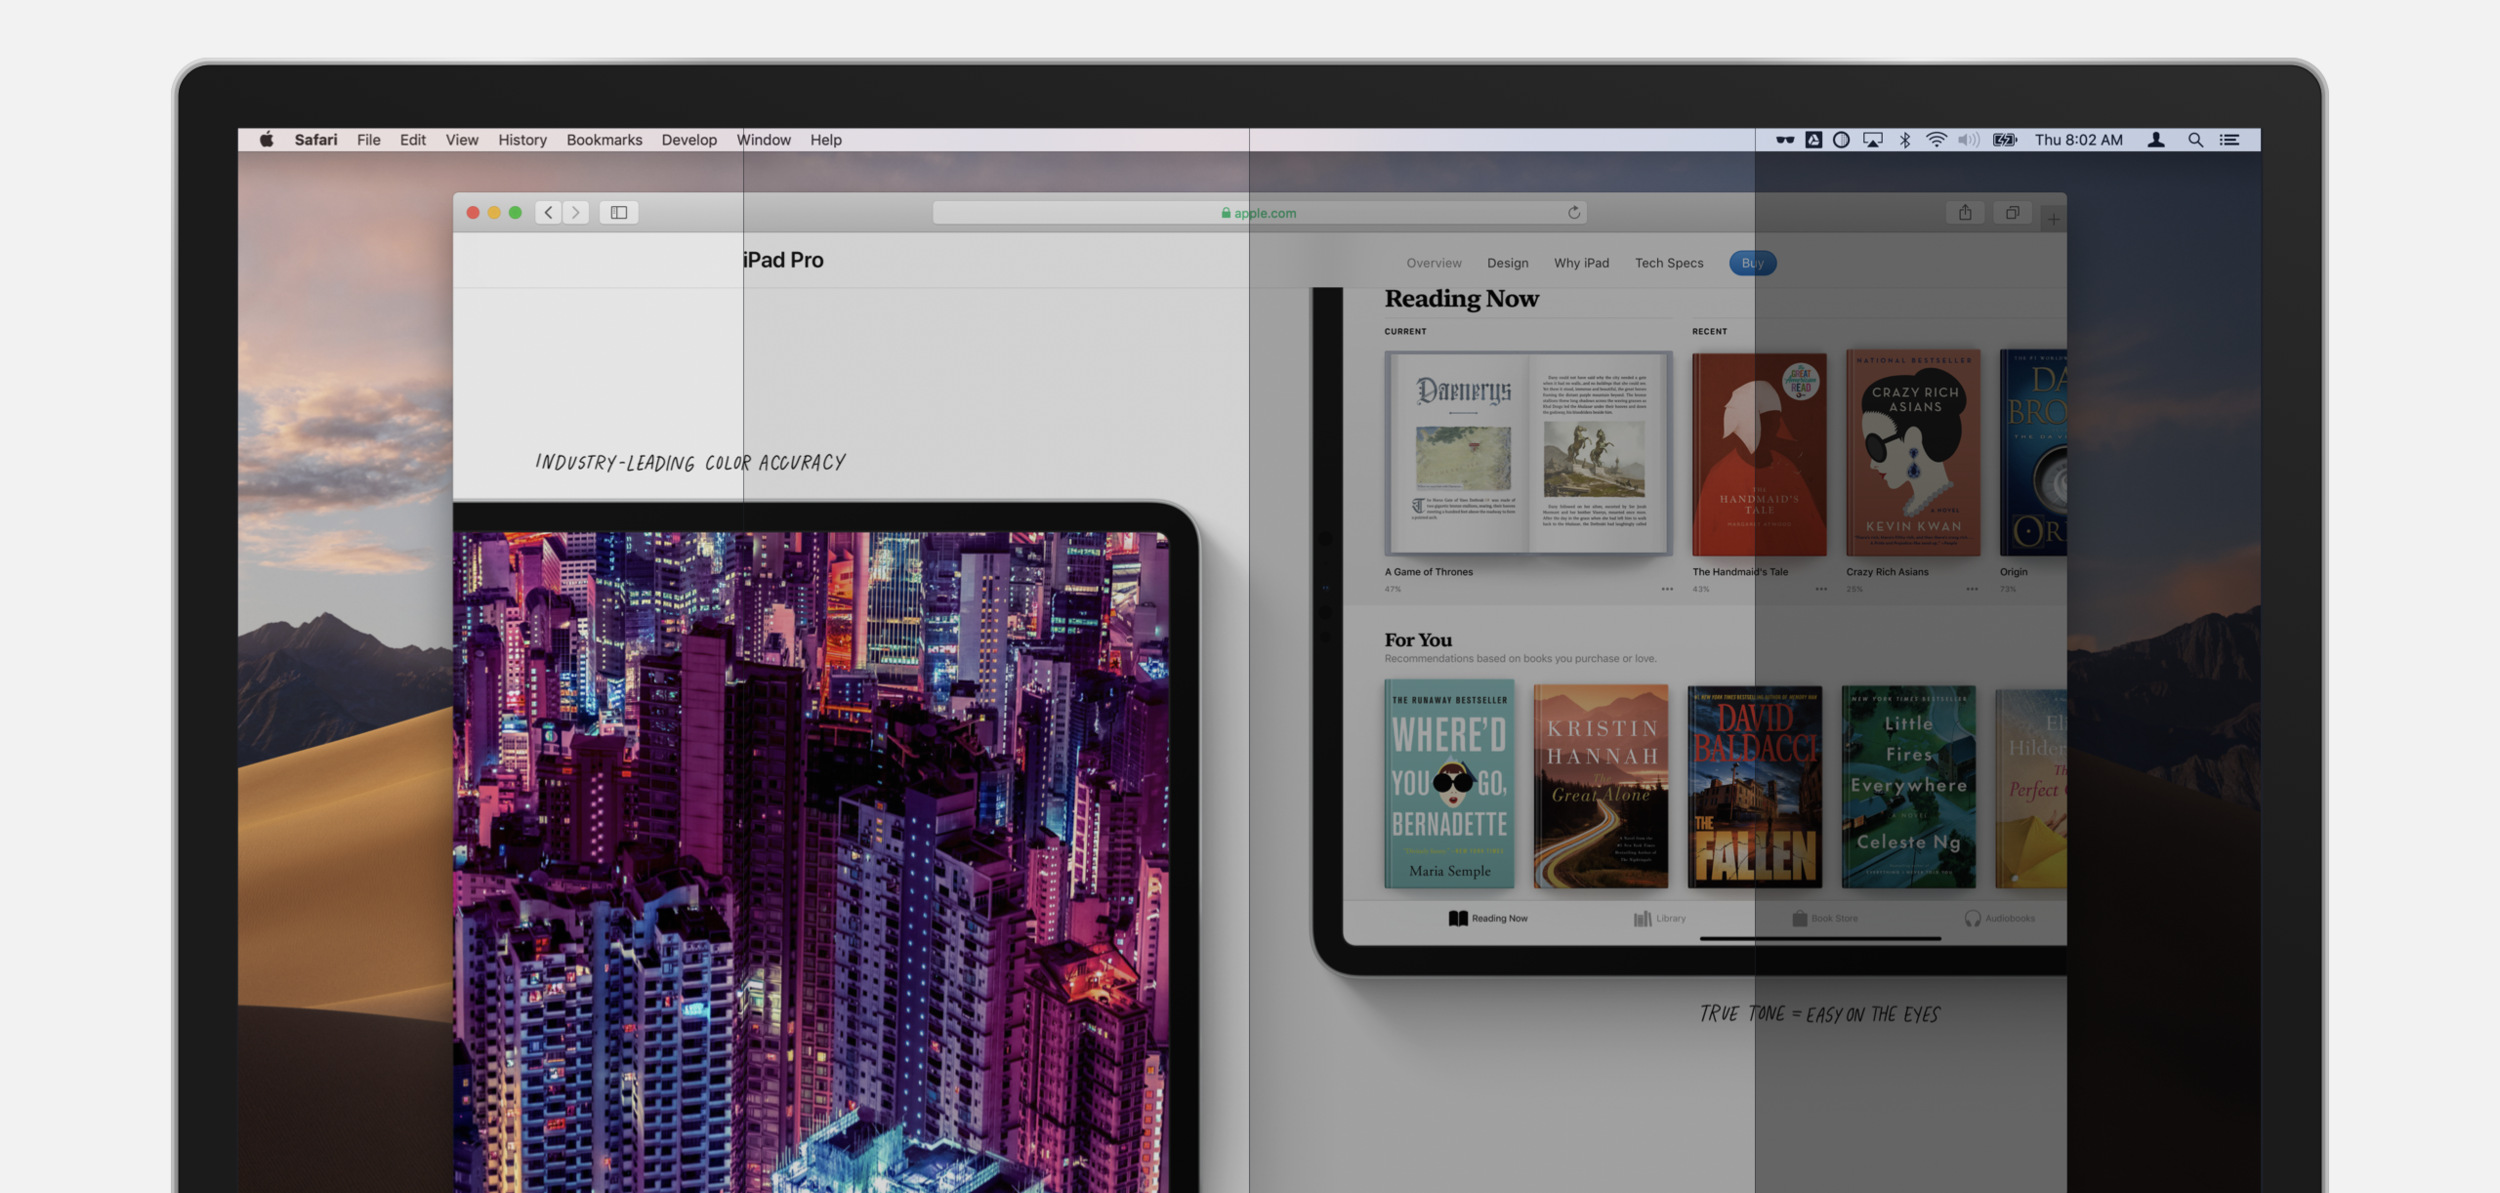This screenshot has width=2500, height=1193.
Task: Open the Origin book cover
Action: pos(2033,453)
